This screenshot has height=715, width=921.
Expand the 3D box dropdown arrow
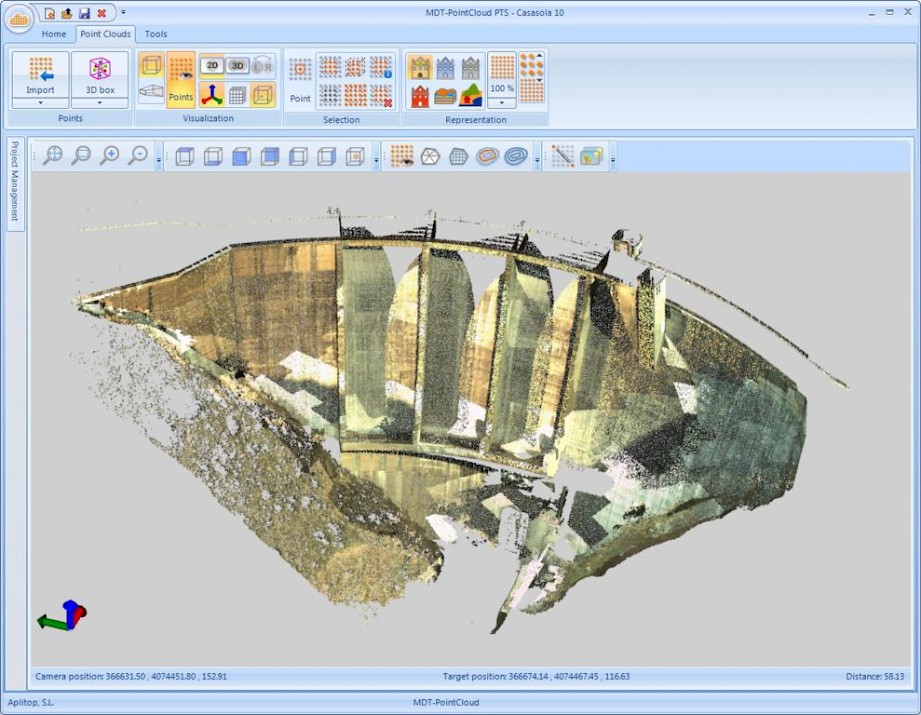click(x=100, y=102)
